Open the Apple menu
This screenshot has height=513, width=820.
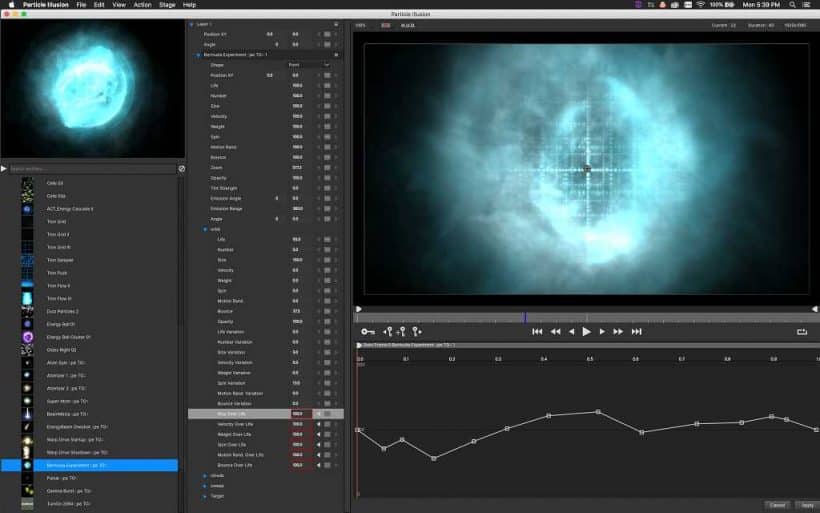tap(11, 5)
